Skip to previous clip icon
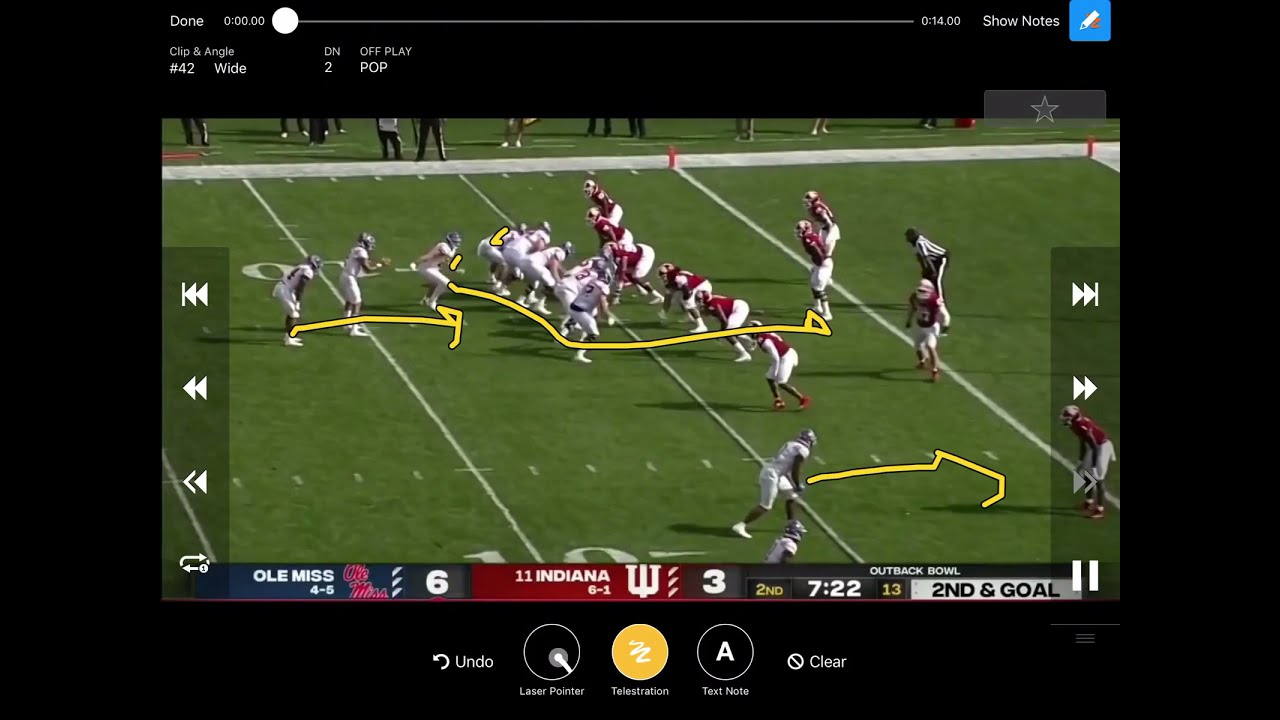This screenshot has height=720, width=1280. 195,294
